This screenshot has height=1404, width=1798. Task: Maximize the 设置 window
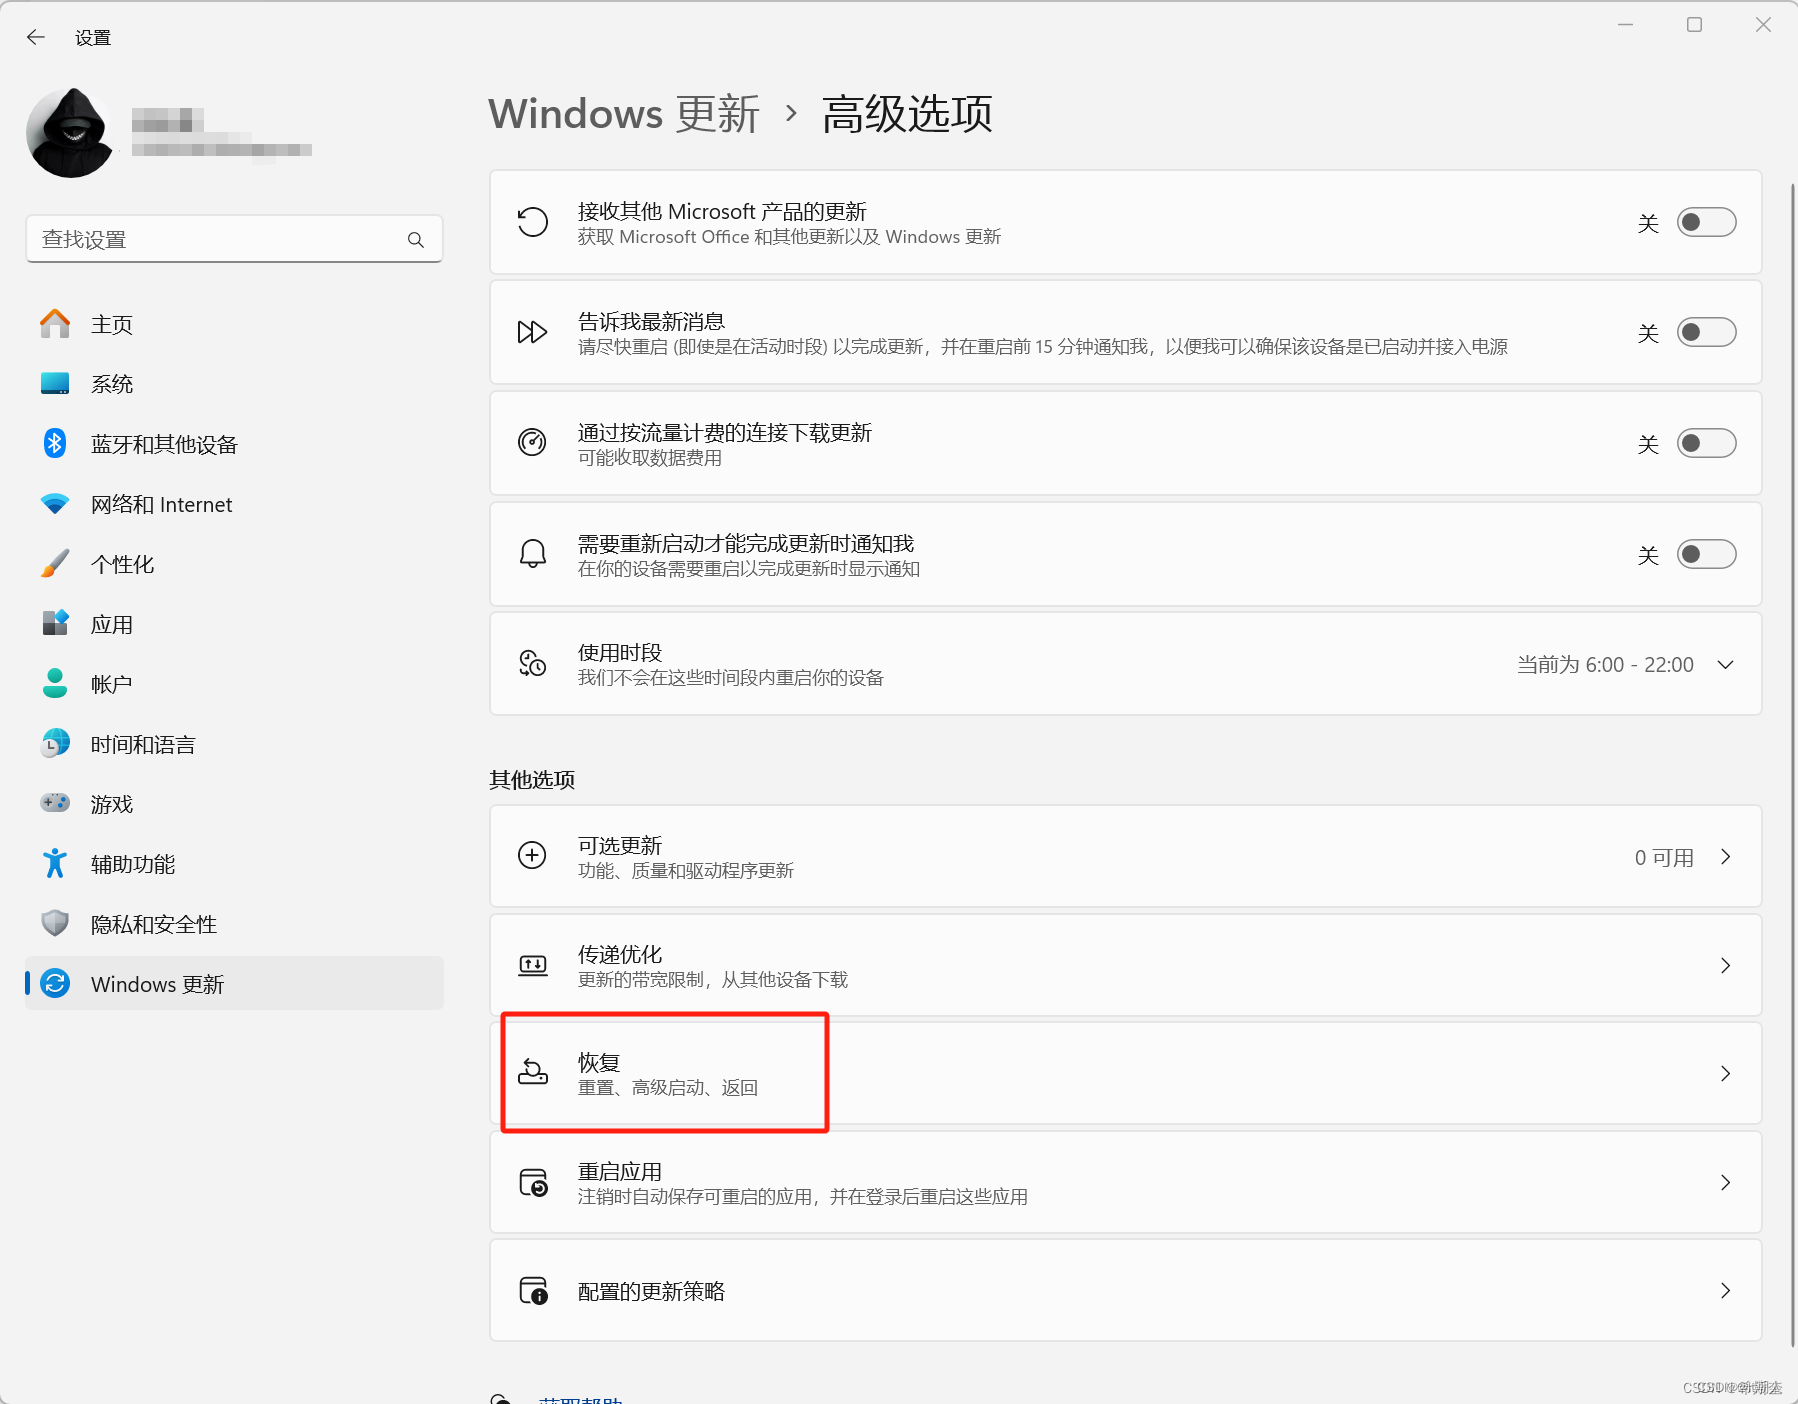(1694, 25)
